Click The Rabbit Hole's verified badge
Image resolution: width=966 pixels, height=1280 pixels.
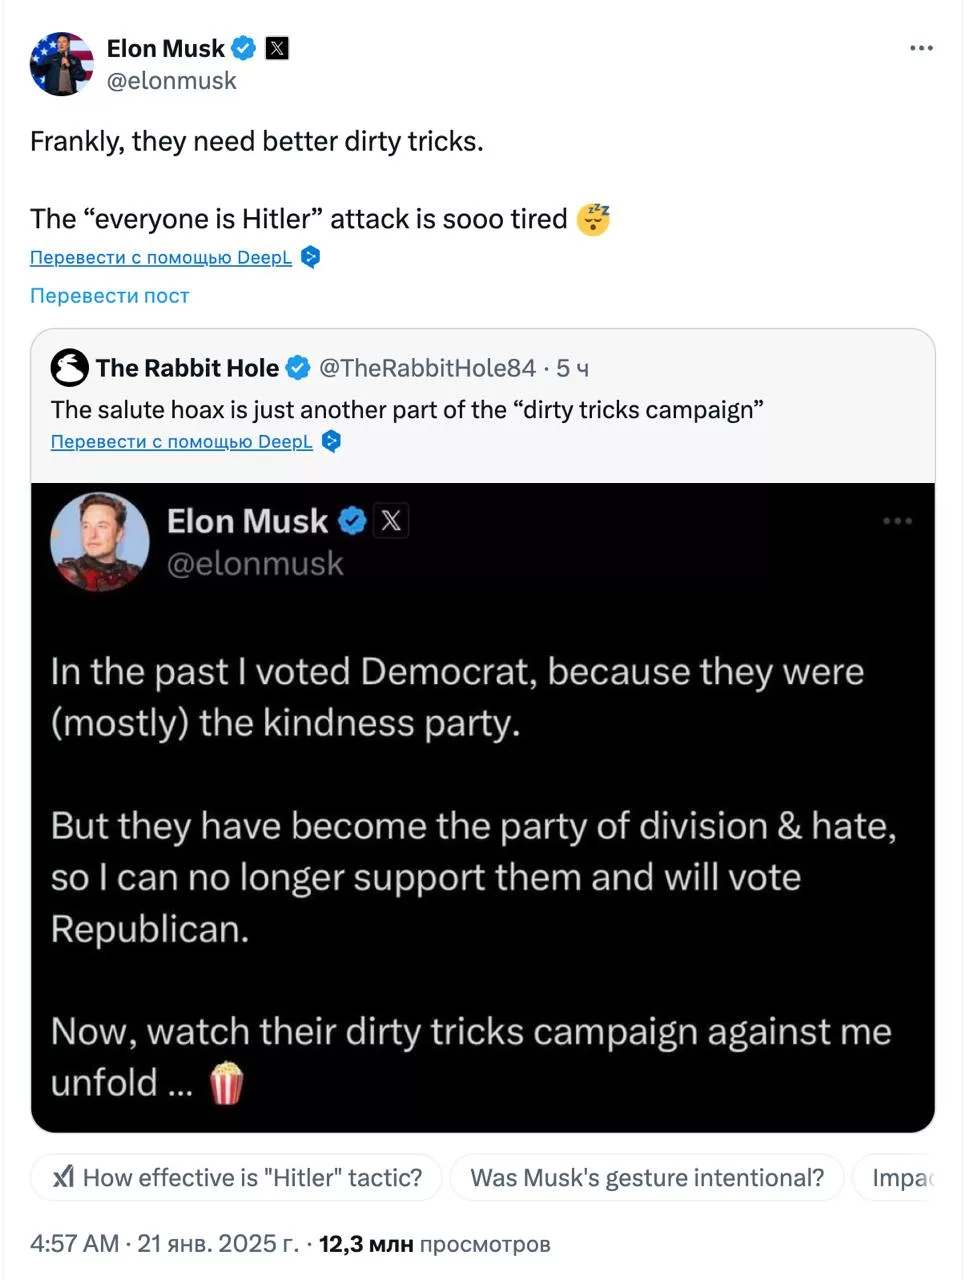coord(298,368)
